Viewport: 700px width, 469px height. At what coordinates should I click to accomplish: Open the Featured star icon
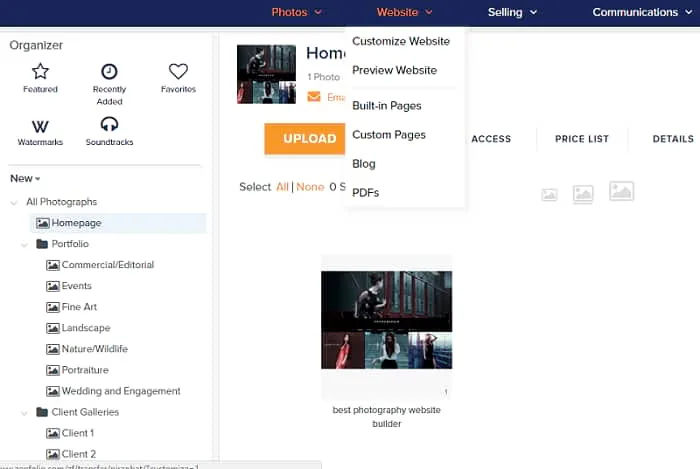tap(40, 71)
